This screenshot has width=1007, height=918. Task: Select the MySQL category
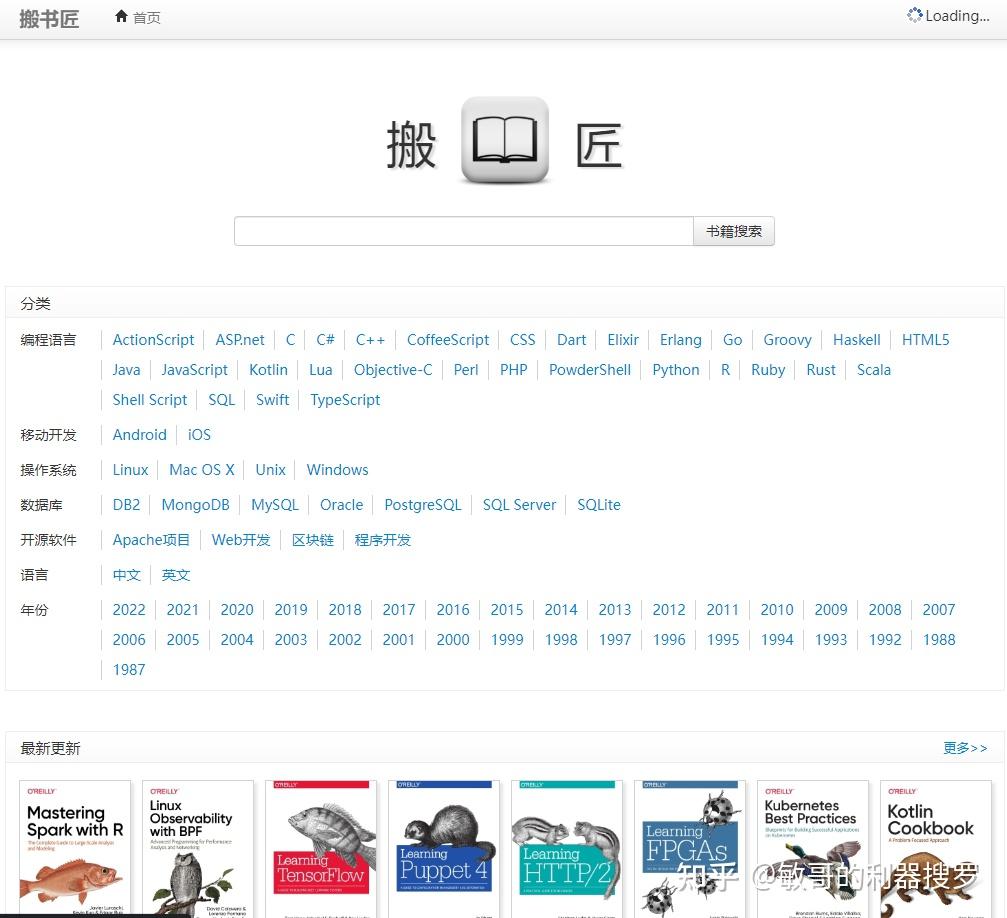[275, 505]
